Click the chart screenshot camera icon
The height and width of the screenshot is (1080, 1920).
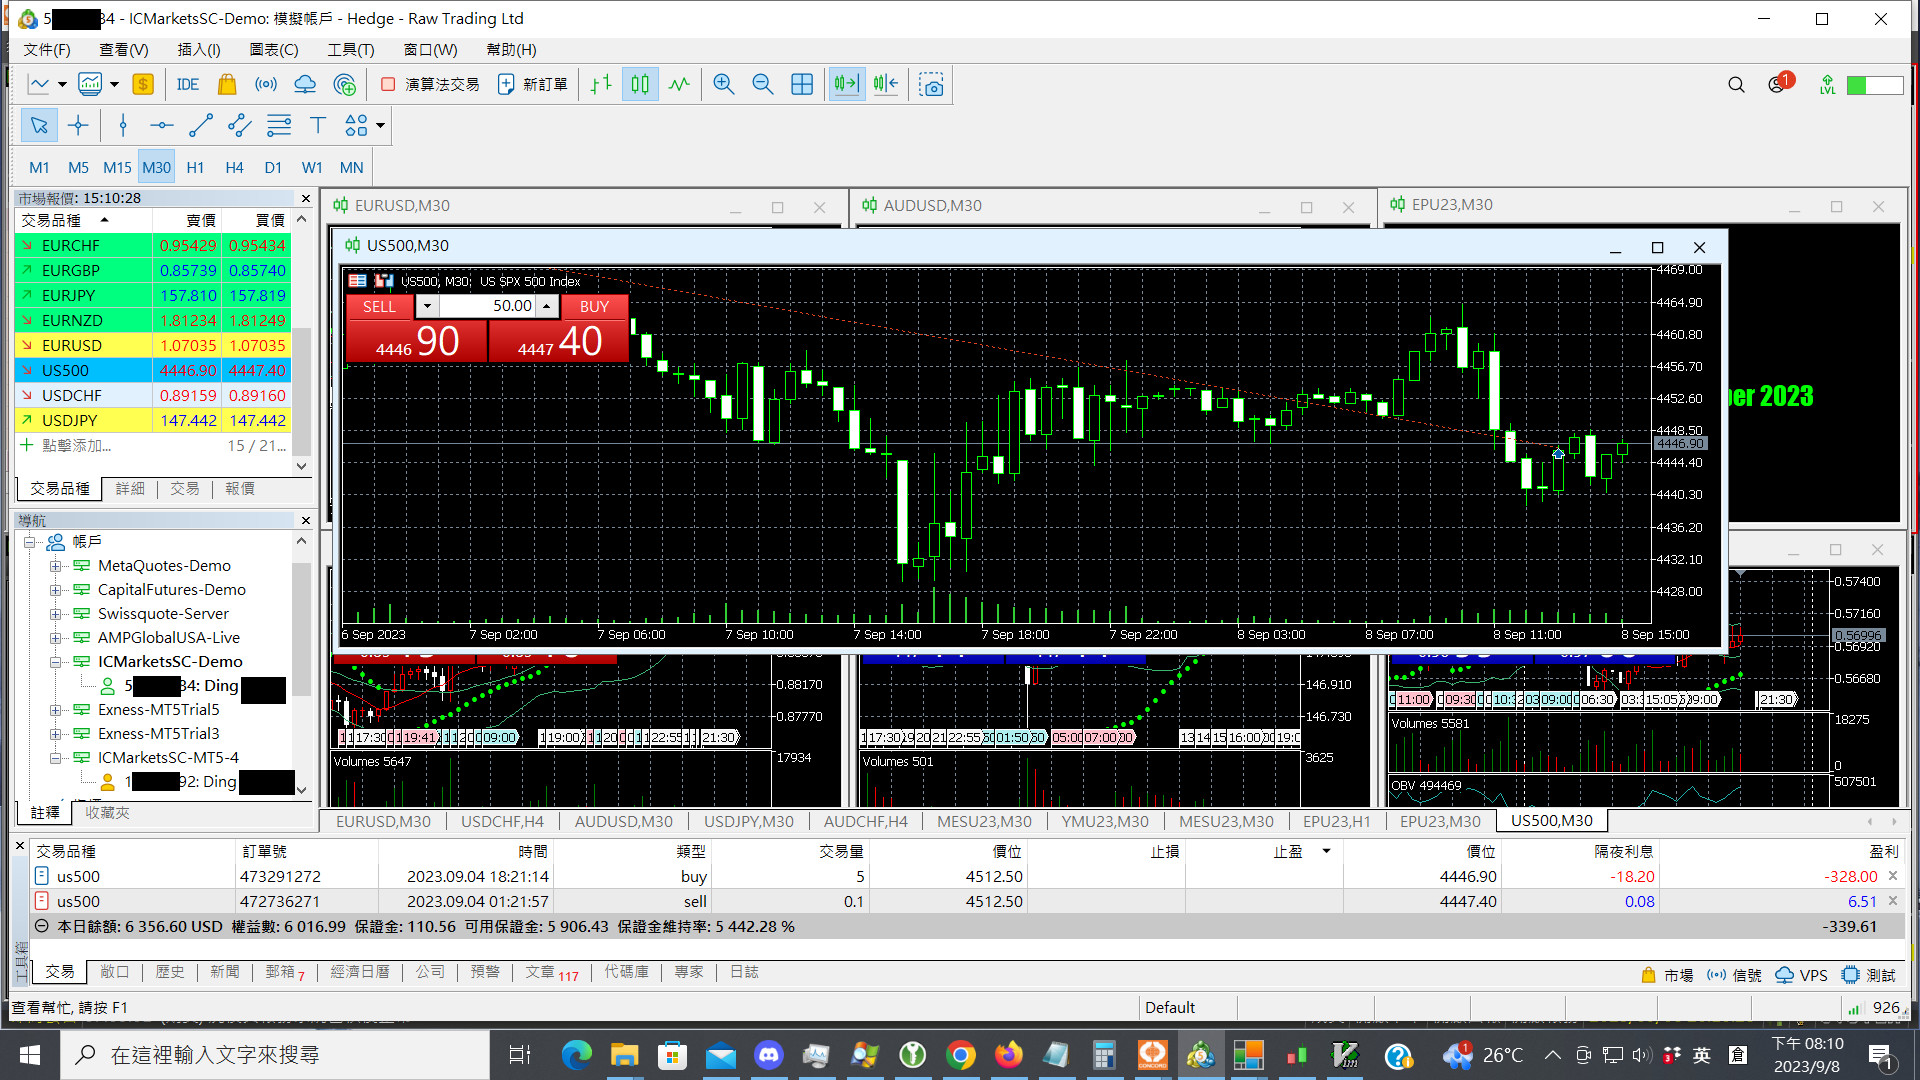point(932,85)
